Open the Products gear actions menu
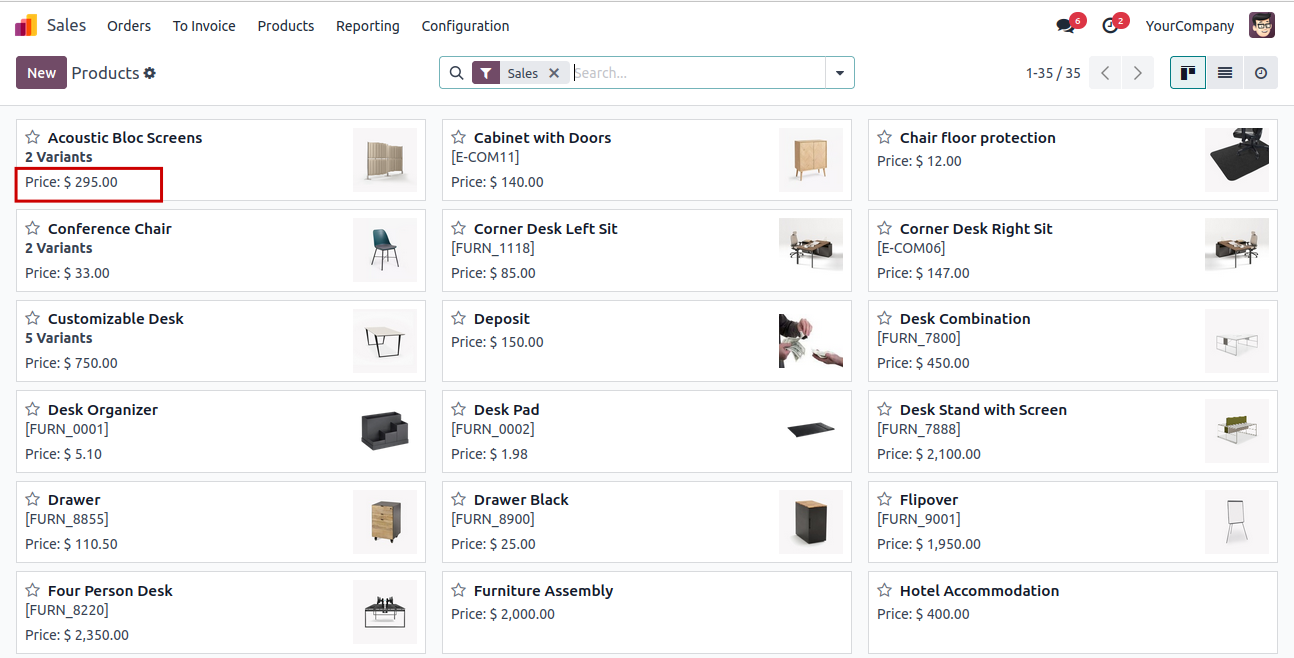Image resolution: width=1294 pixels, height=658 pixels. pos(150,73)
